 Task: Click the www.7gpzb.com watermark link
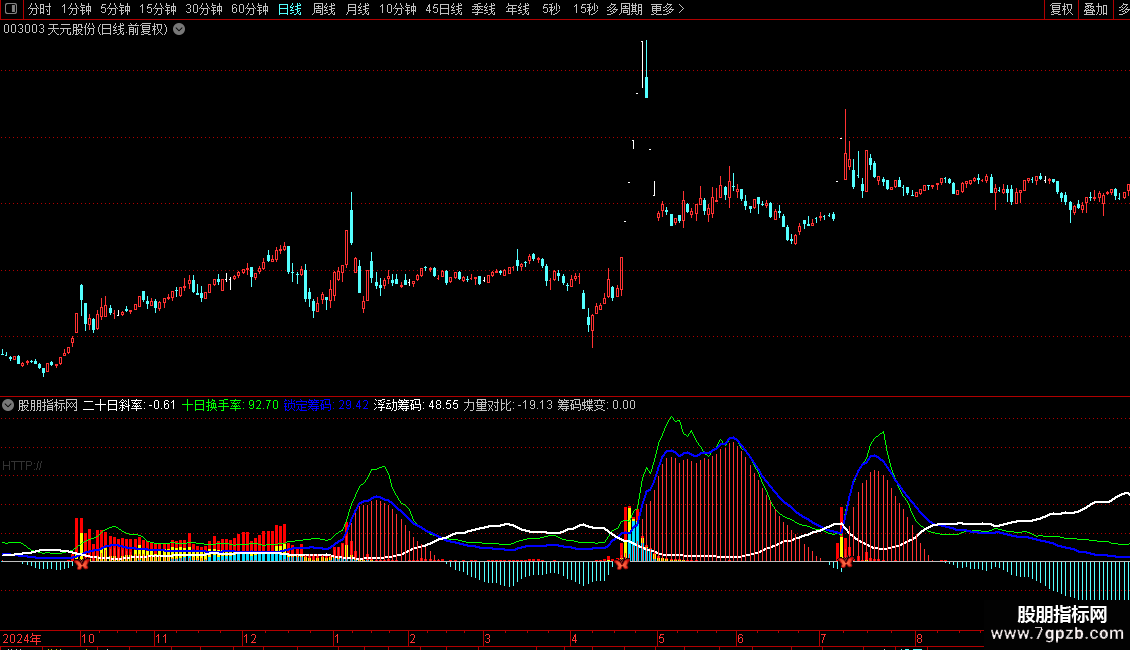click(1059, 634)
